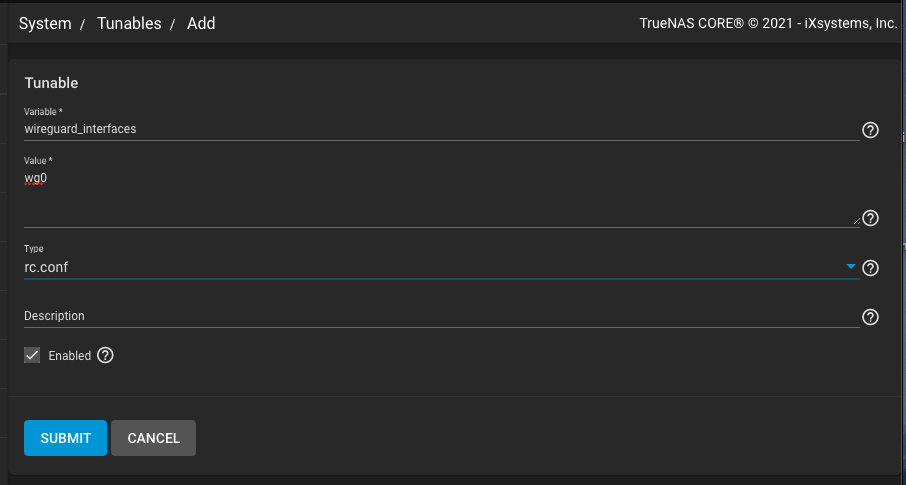Toggle the Enabled checkbox
The width and height of the screenshot is (906, 485).
(x=33, y=355)
